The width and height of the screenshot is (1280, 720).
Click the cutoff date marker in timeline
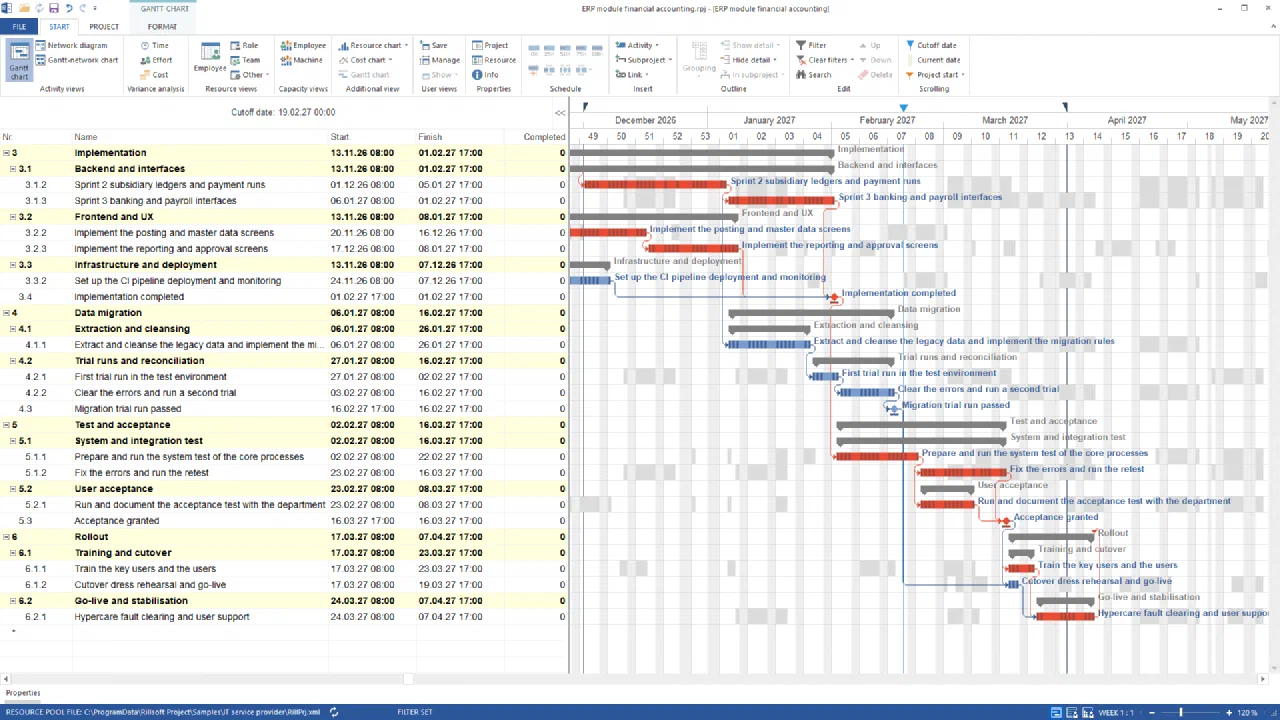click(904, 107)
